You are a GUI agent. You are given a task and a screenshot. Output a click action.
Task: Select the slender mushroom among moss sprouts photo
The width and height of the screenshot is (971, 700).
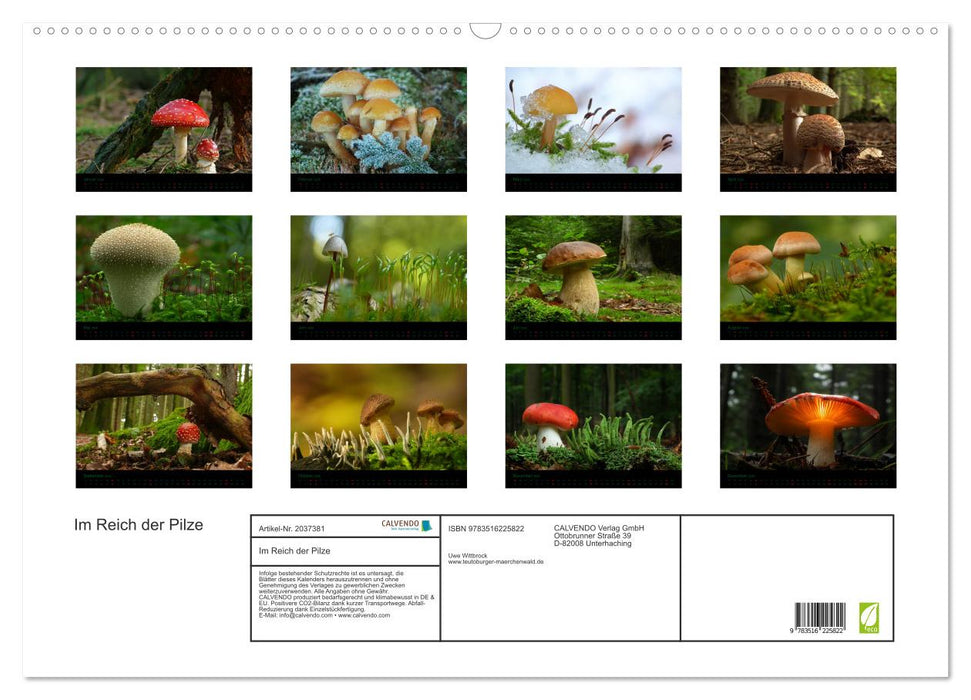click(378, 269)
